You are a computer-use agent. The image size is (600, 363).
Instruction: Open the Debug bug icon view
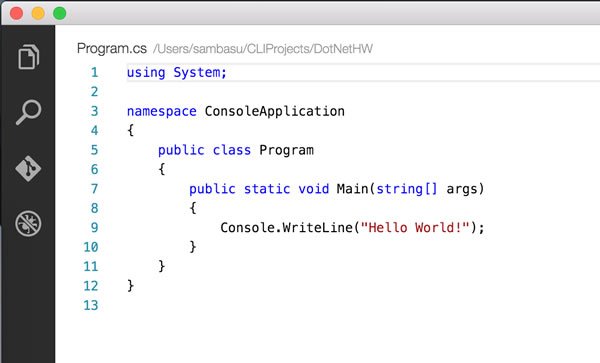(x=28, y=223)
